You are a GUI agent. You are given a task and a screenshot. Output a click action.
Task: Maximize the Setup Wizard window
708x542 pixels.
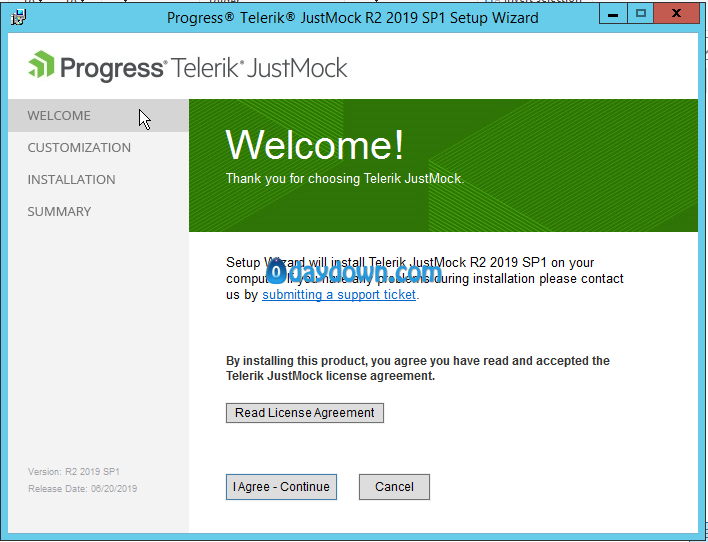click(x=640, y=14)
